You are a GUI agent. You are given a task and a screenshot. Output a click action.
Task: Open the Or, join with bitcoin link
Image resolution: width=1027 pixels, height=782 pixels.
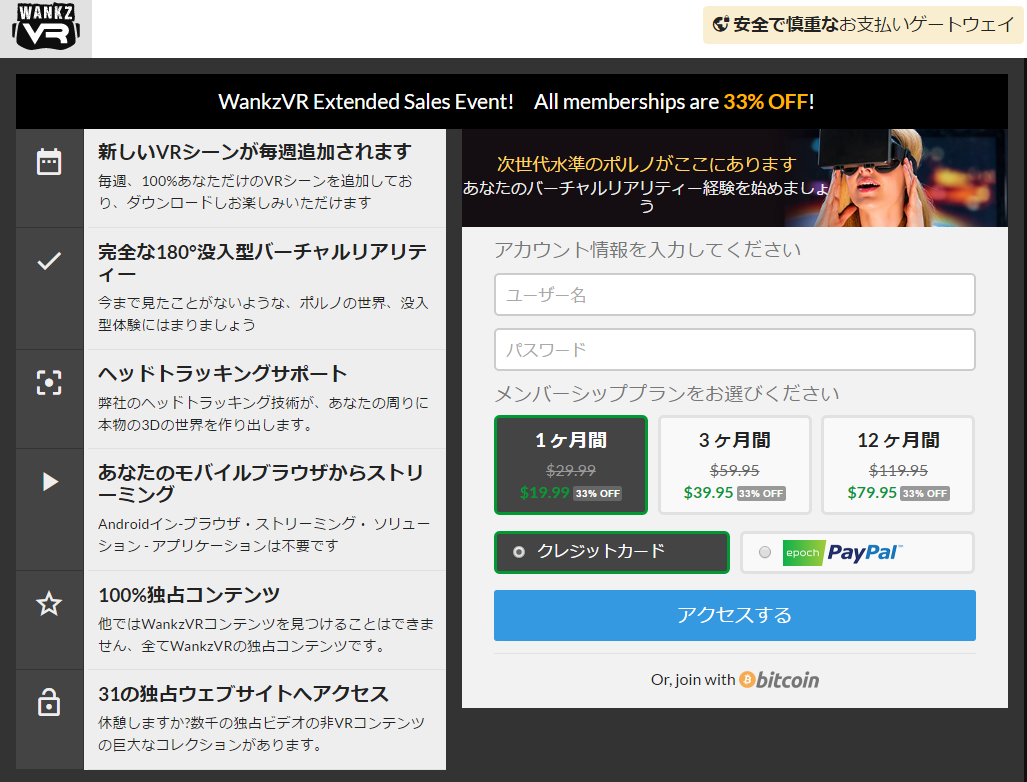click(x=734, y=680)
